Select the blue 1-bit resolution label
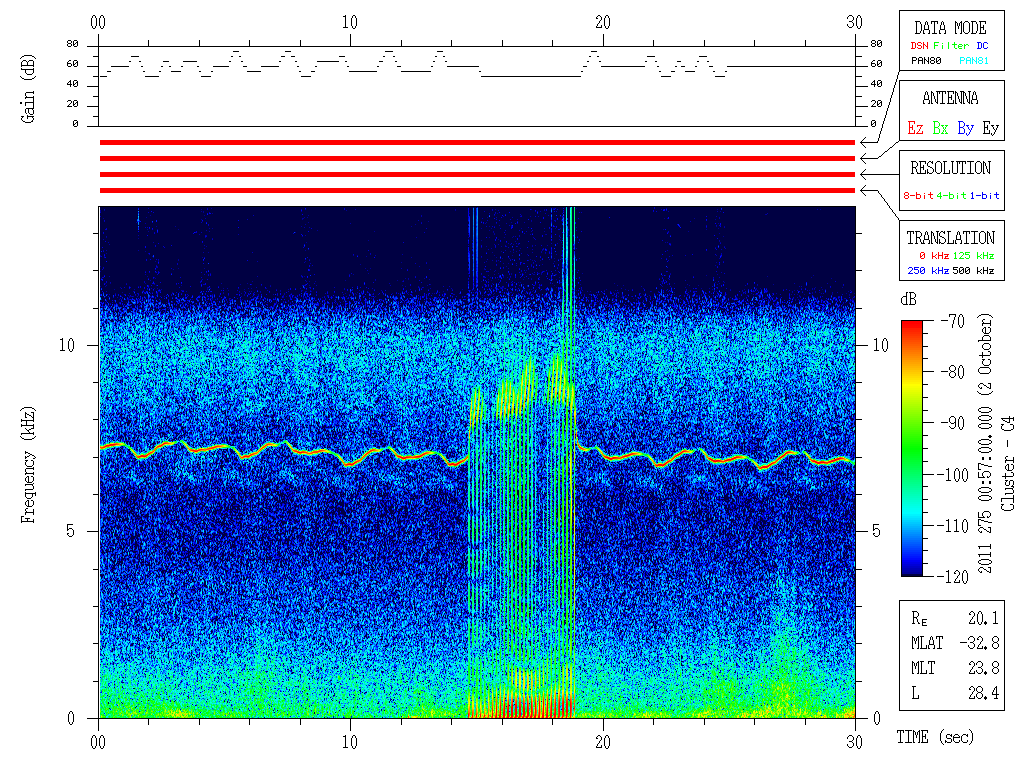Image resolution: width=1024 pixels, height=768 pixels. point(984,195)
